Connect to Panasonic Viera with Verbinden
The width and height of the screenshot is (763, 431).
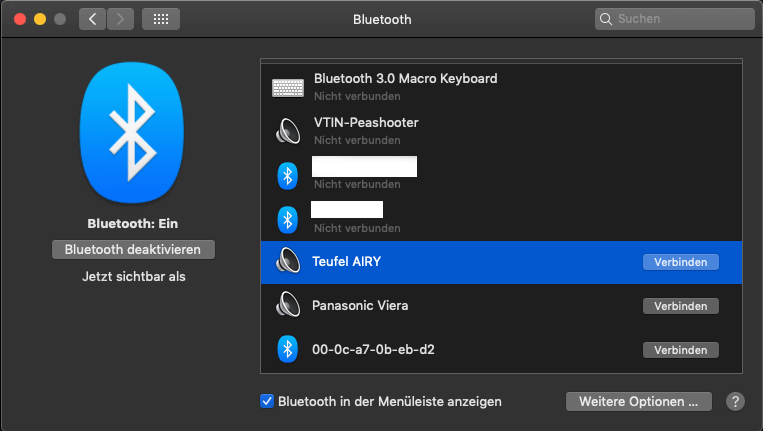680,306
